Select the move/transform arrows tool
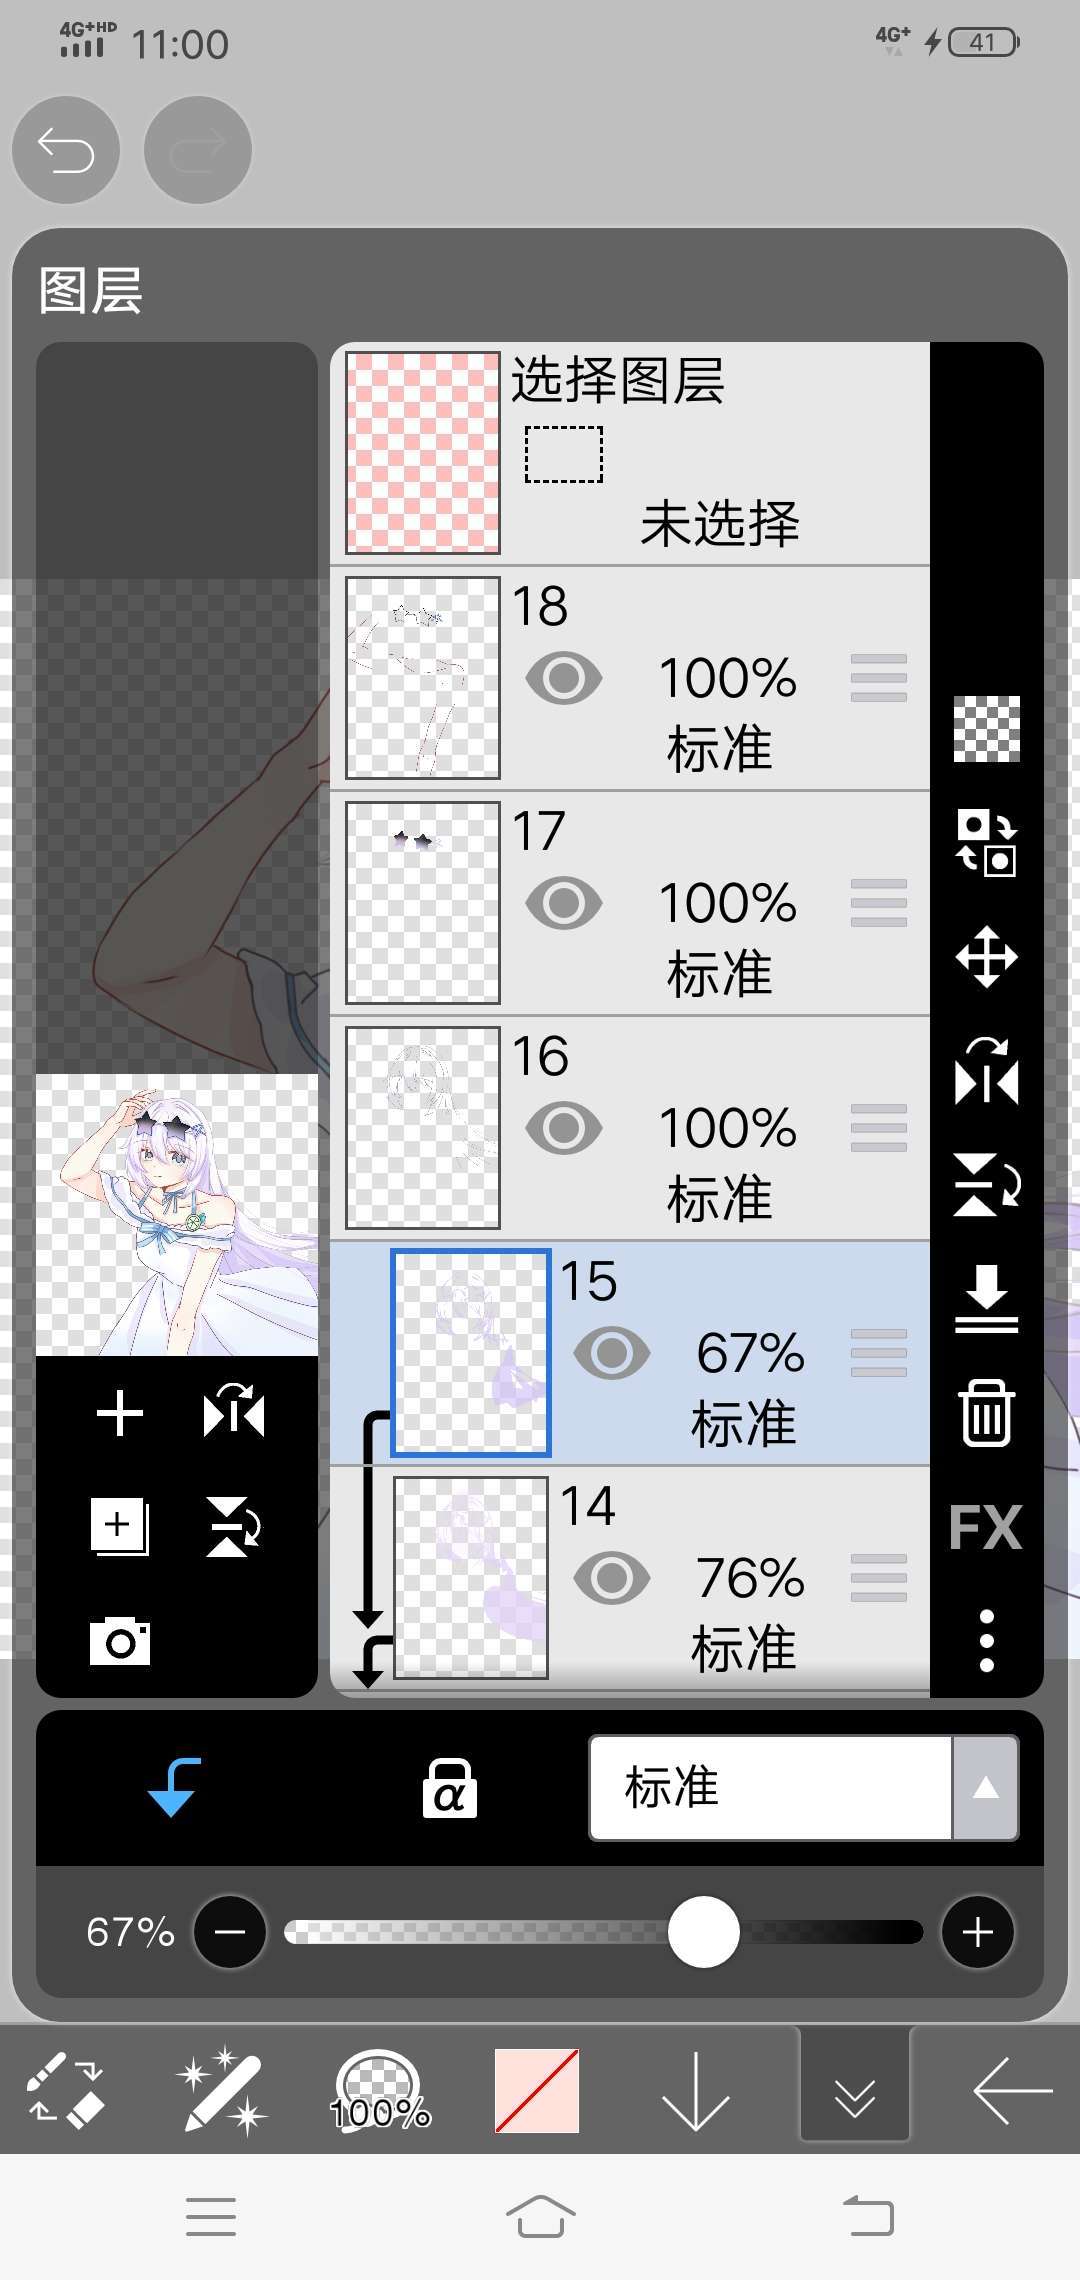 click(987, 957)
